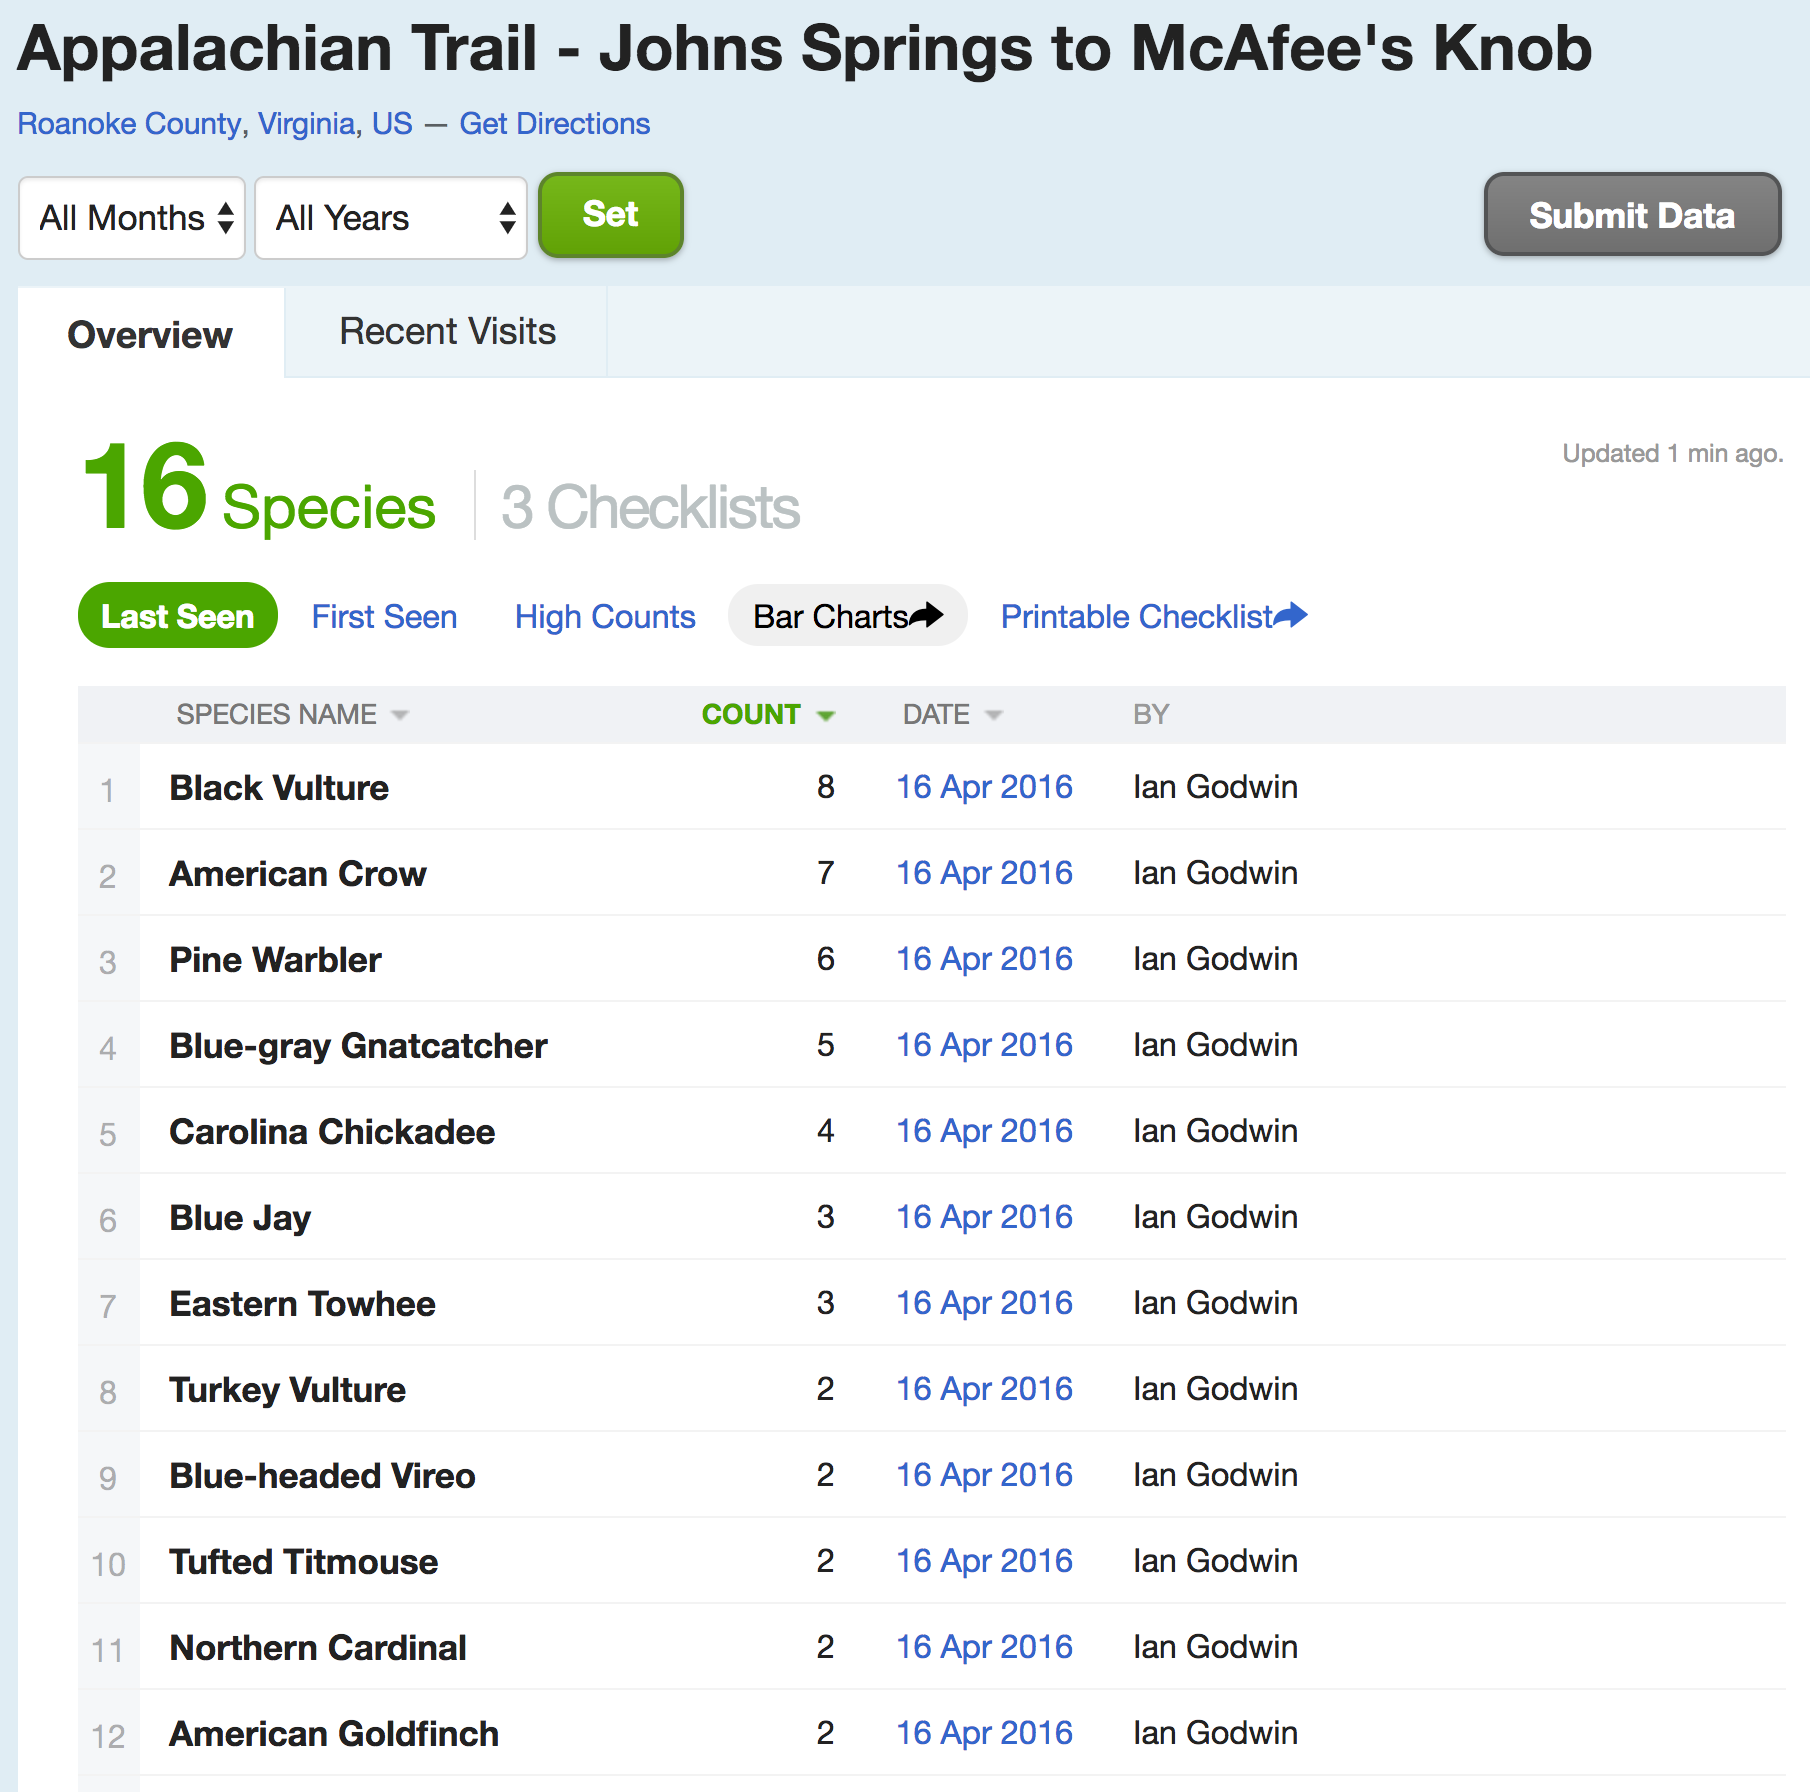This screenshot has width=1810, height=1792.
Task: Open the All Months dropdown
Action: point(133,218)
